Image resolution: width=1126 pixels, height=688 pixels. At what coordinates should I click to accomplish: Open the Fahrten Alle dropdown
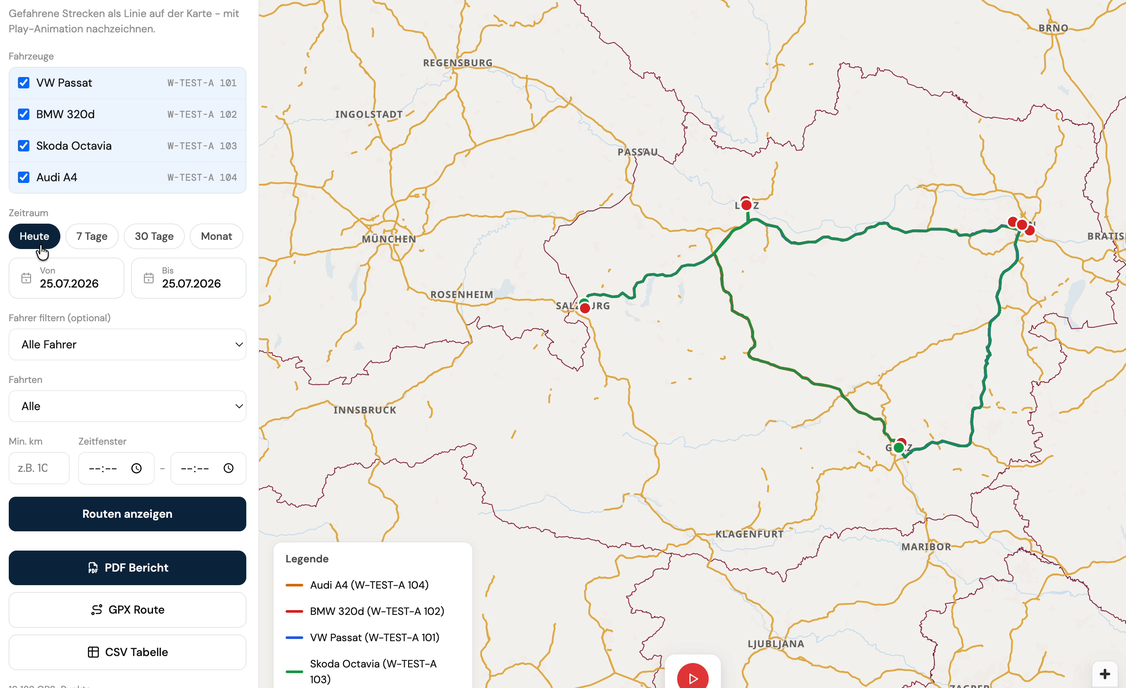click(x=127, y=406)
